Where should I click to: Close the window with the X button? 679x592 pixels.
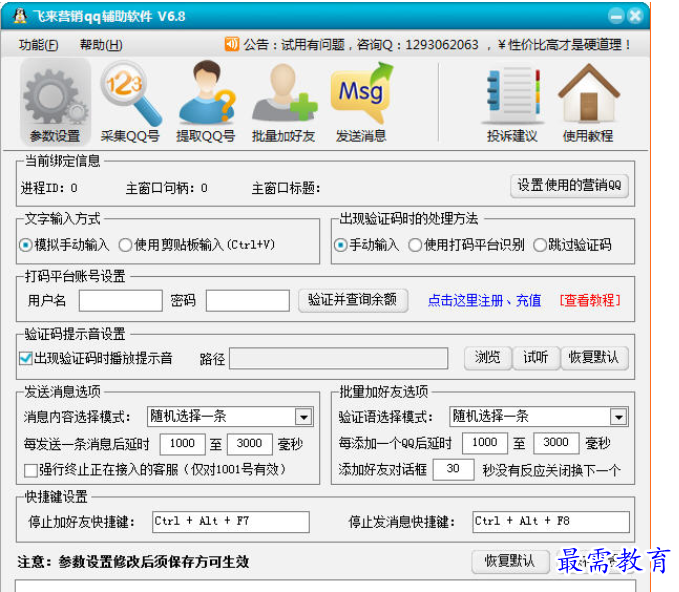[x=635, y=16]
